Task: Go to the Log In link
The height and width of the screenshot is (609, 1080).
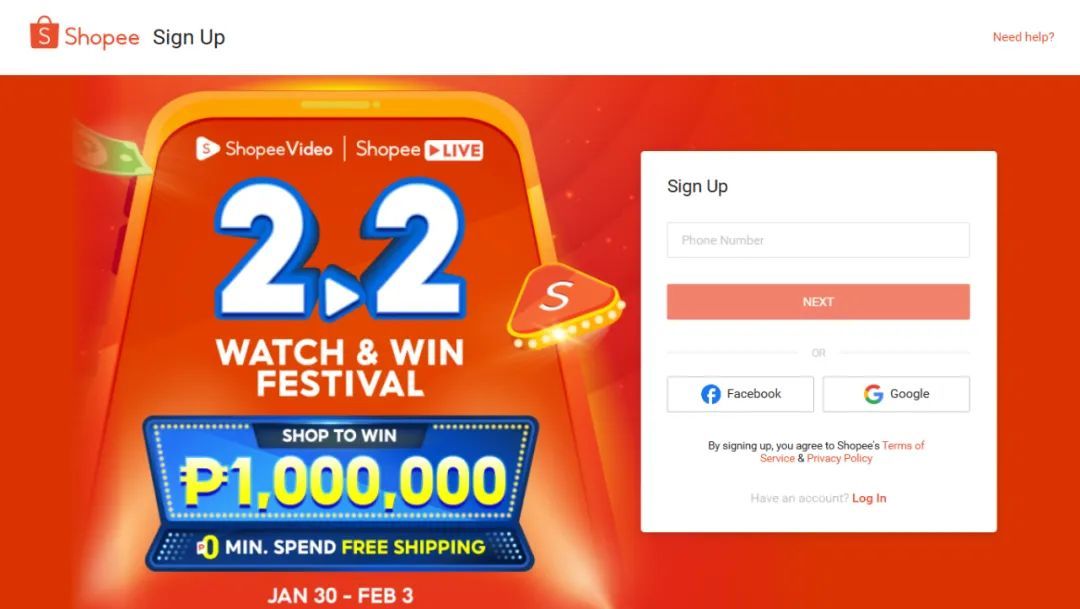Action: (x=869, y=498)
